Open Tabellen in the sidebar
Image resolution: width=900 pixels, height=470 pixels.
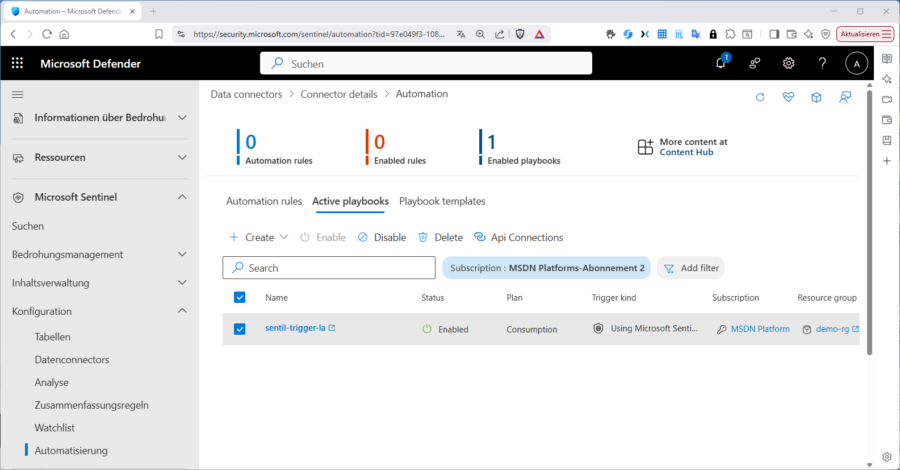pyautogui.click(x=52, y=337)
